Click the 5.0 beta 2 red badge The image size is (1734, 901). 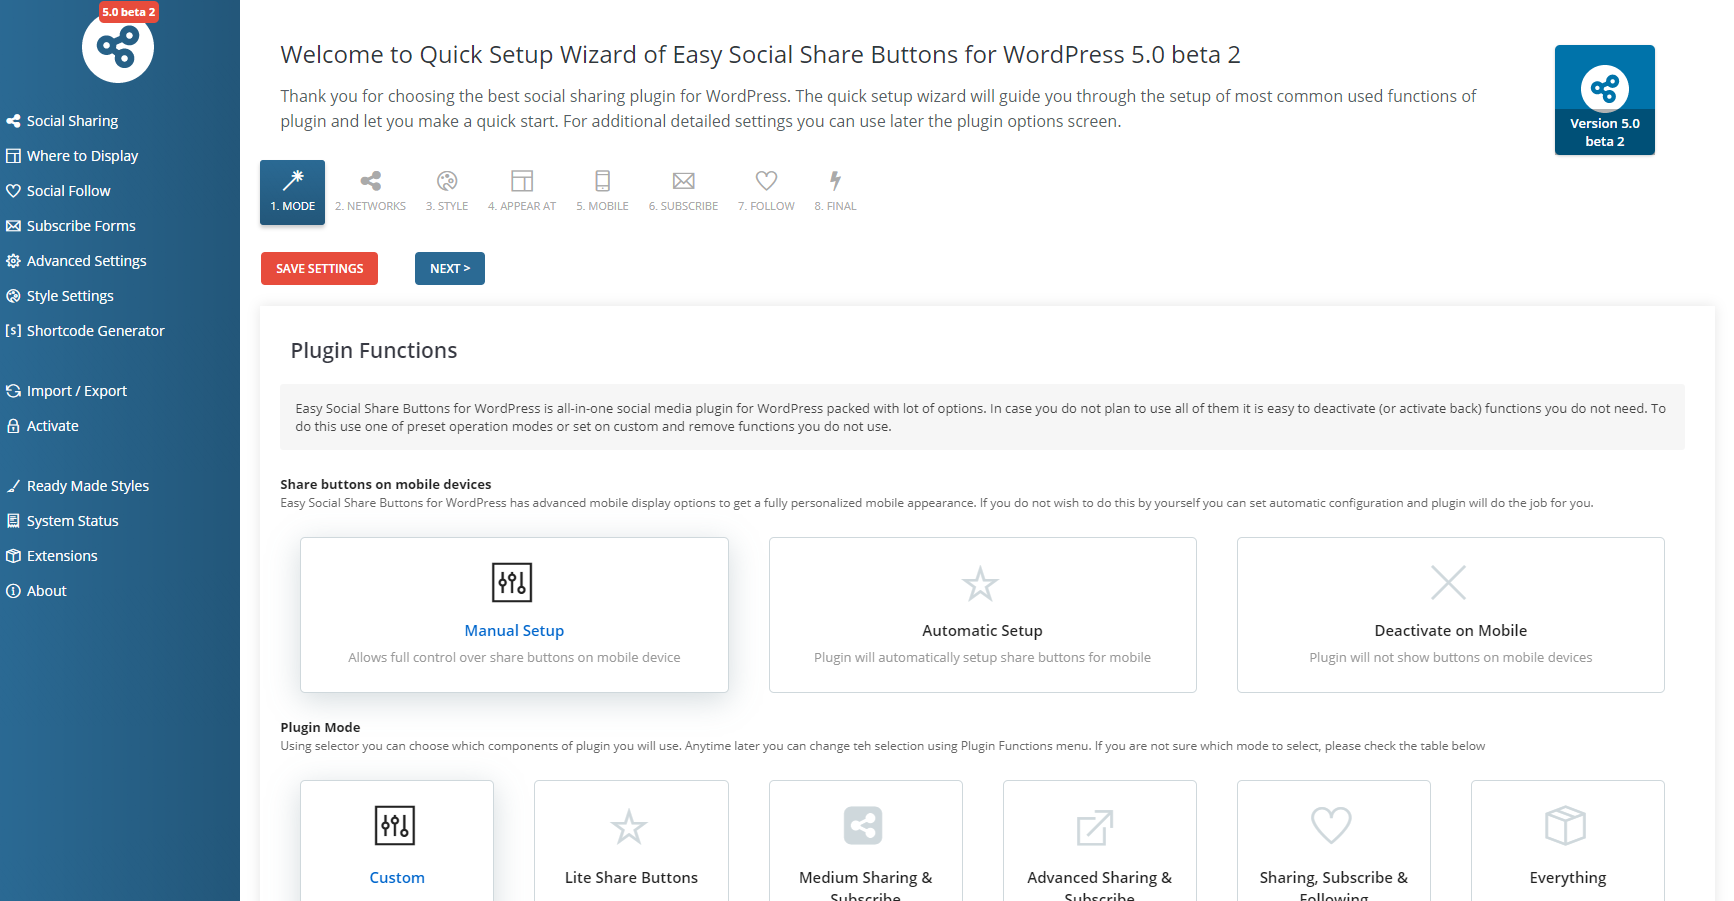[129, 12]
